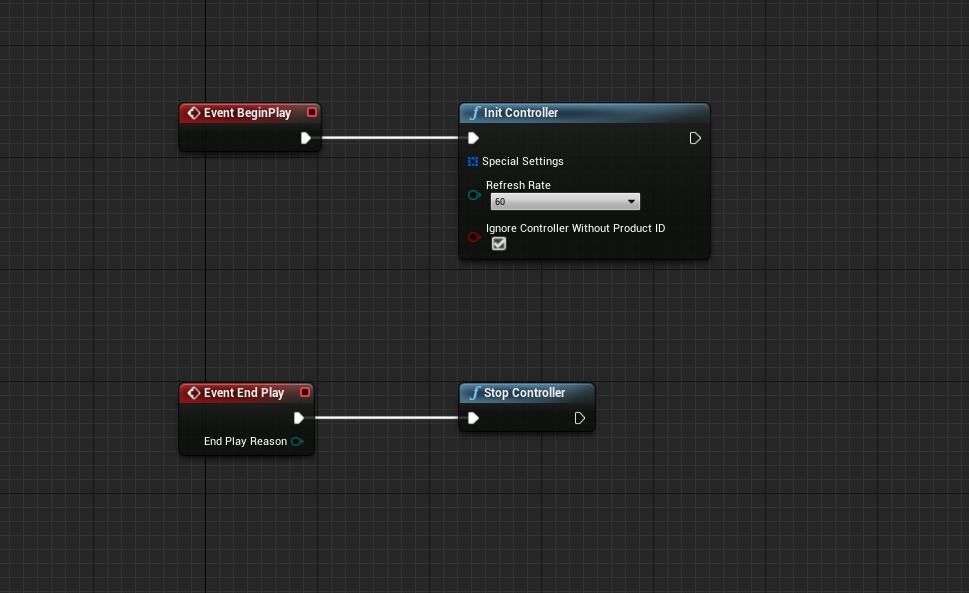Click the Init Controller execution output pin

(695, 138)
